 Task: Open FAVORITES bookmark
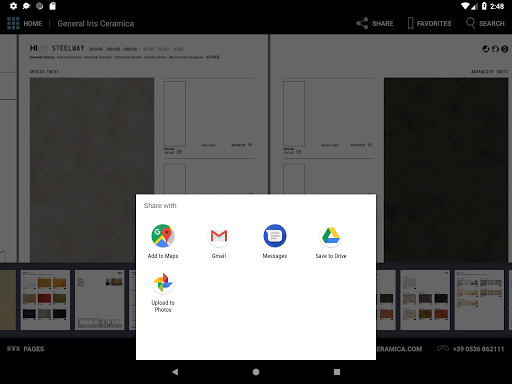coord(429,23)
